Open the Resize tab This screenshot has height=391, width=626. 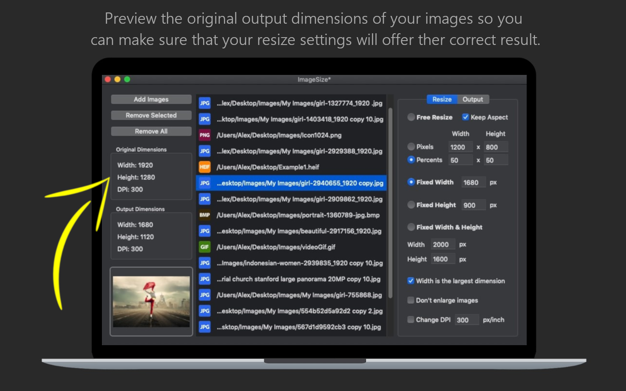pos(442,99)
